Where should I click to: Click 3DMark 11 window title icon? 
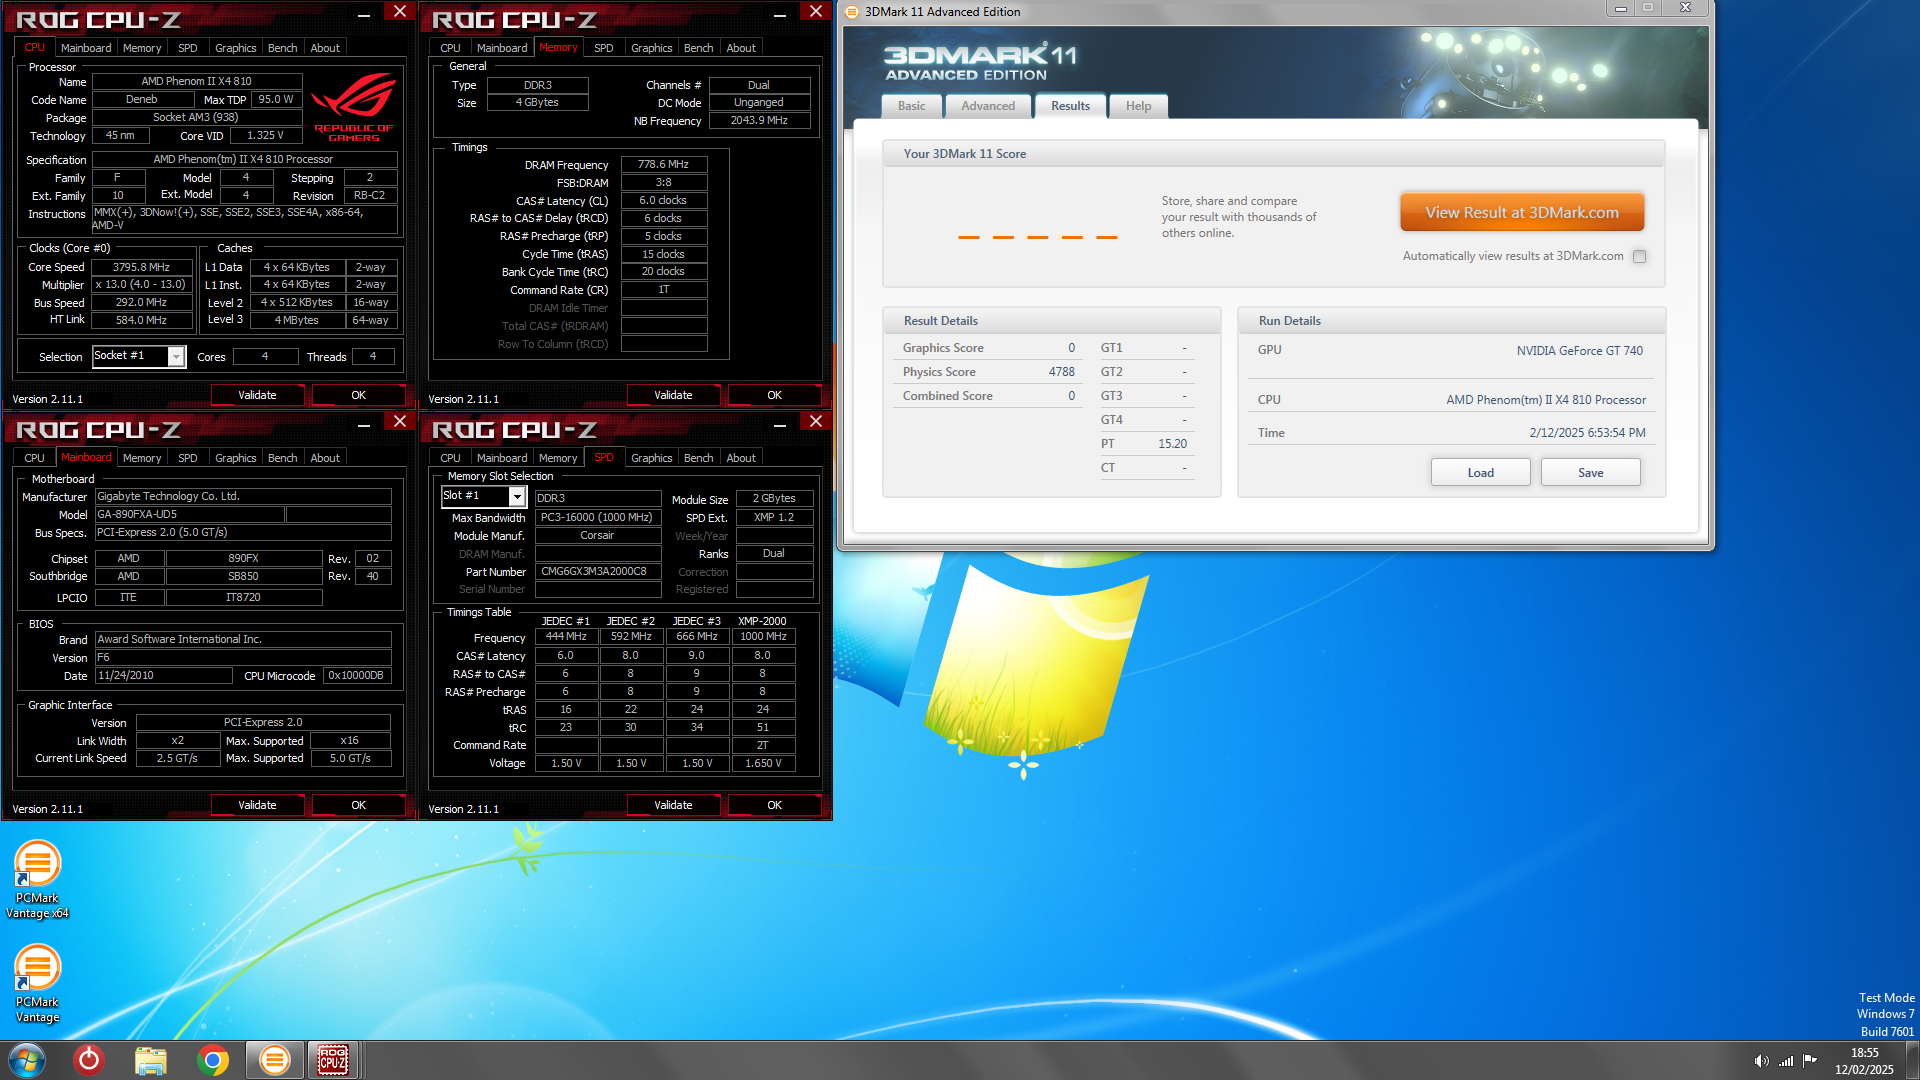(x=852, y=12)
